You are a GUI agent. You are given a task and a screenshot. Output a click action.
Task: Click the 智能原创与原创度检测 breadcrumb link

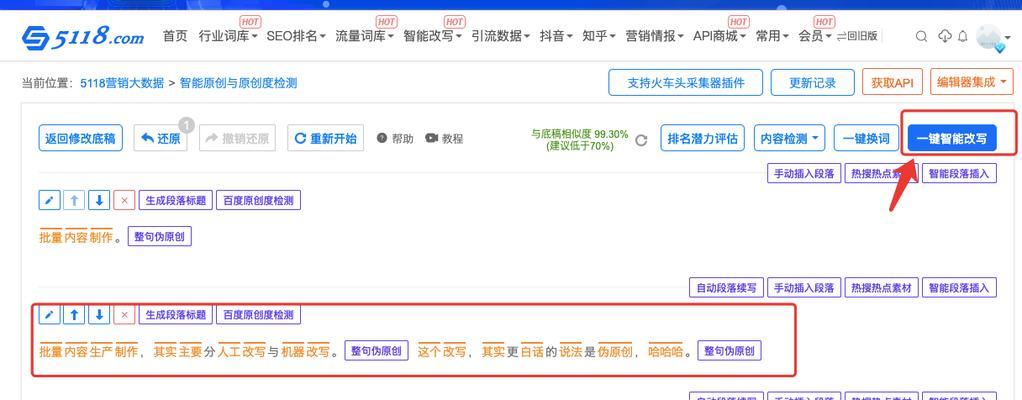(239, 83)
